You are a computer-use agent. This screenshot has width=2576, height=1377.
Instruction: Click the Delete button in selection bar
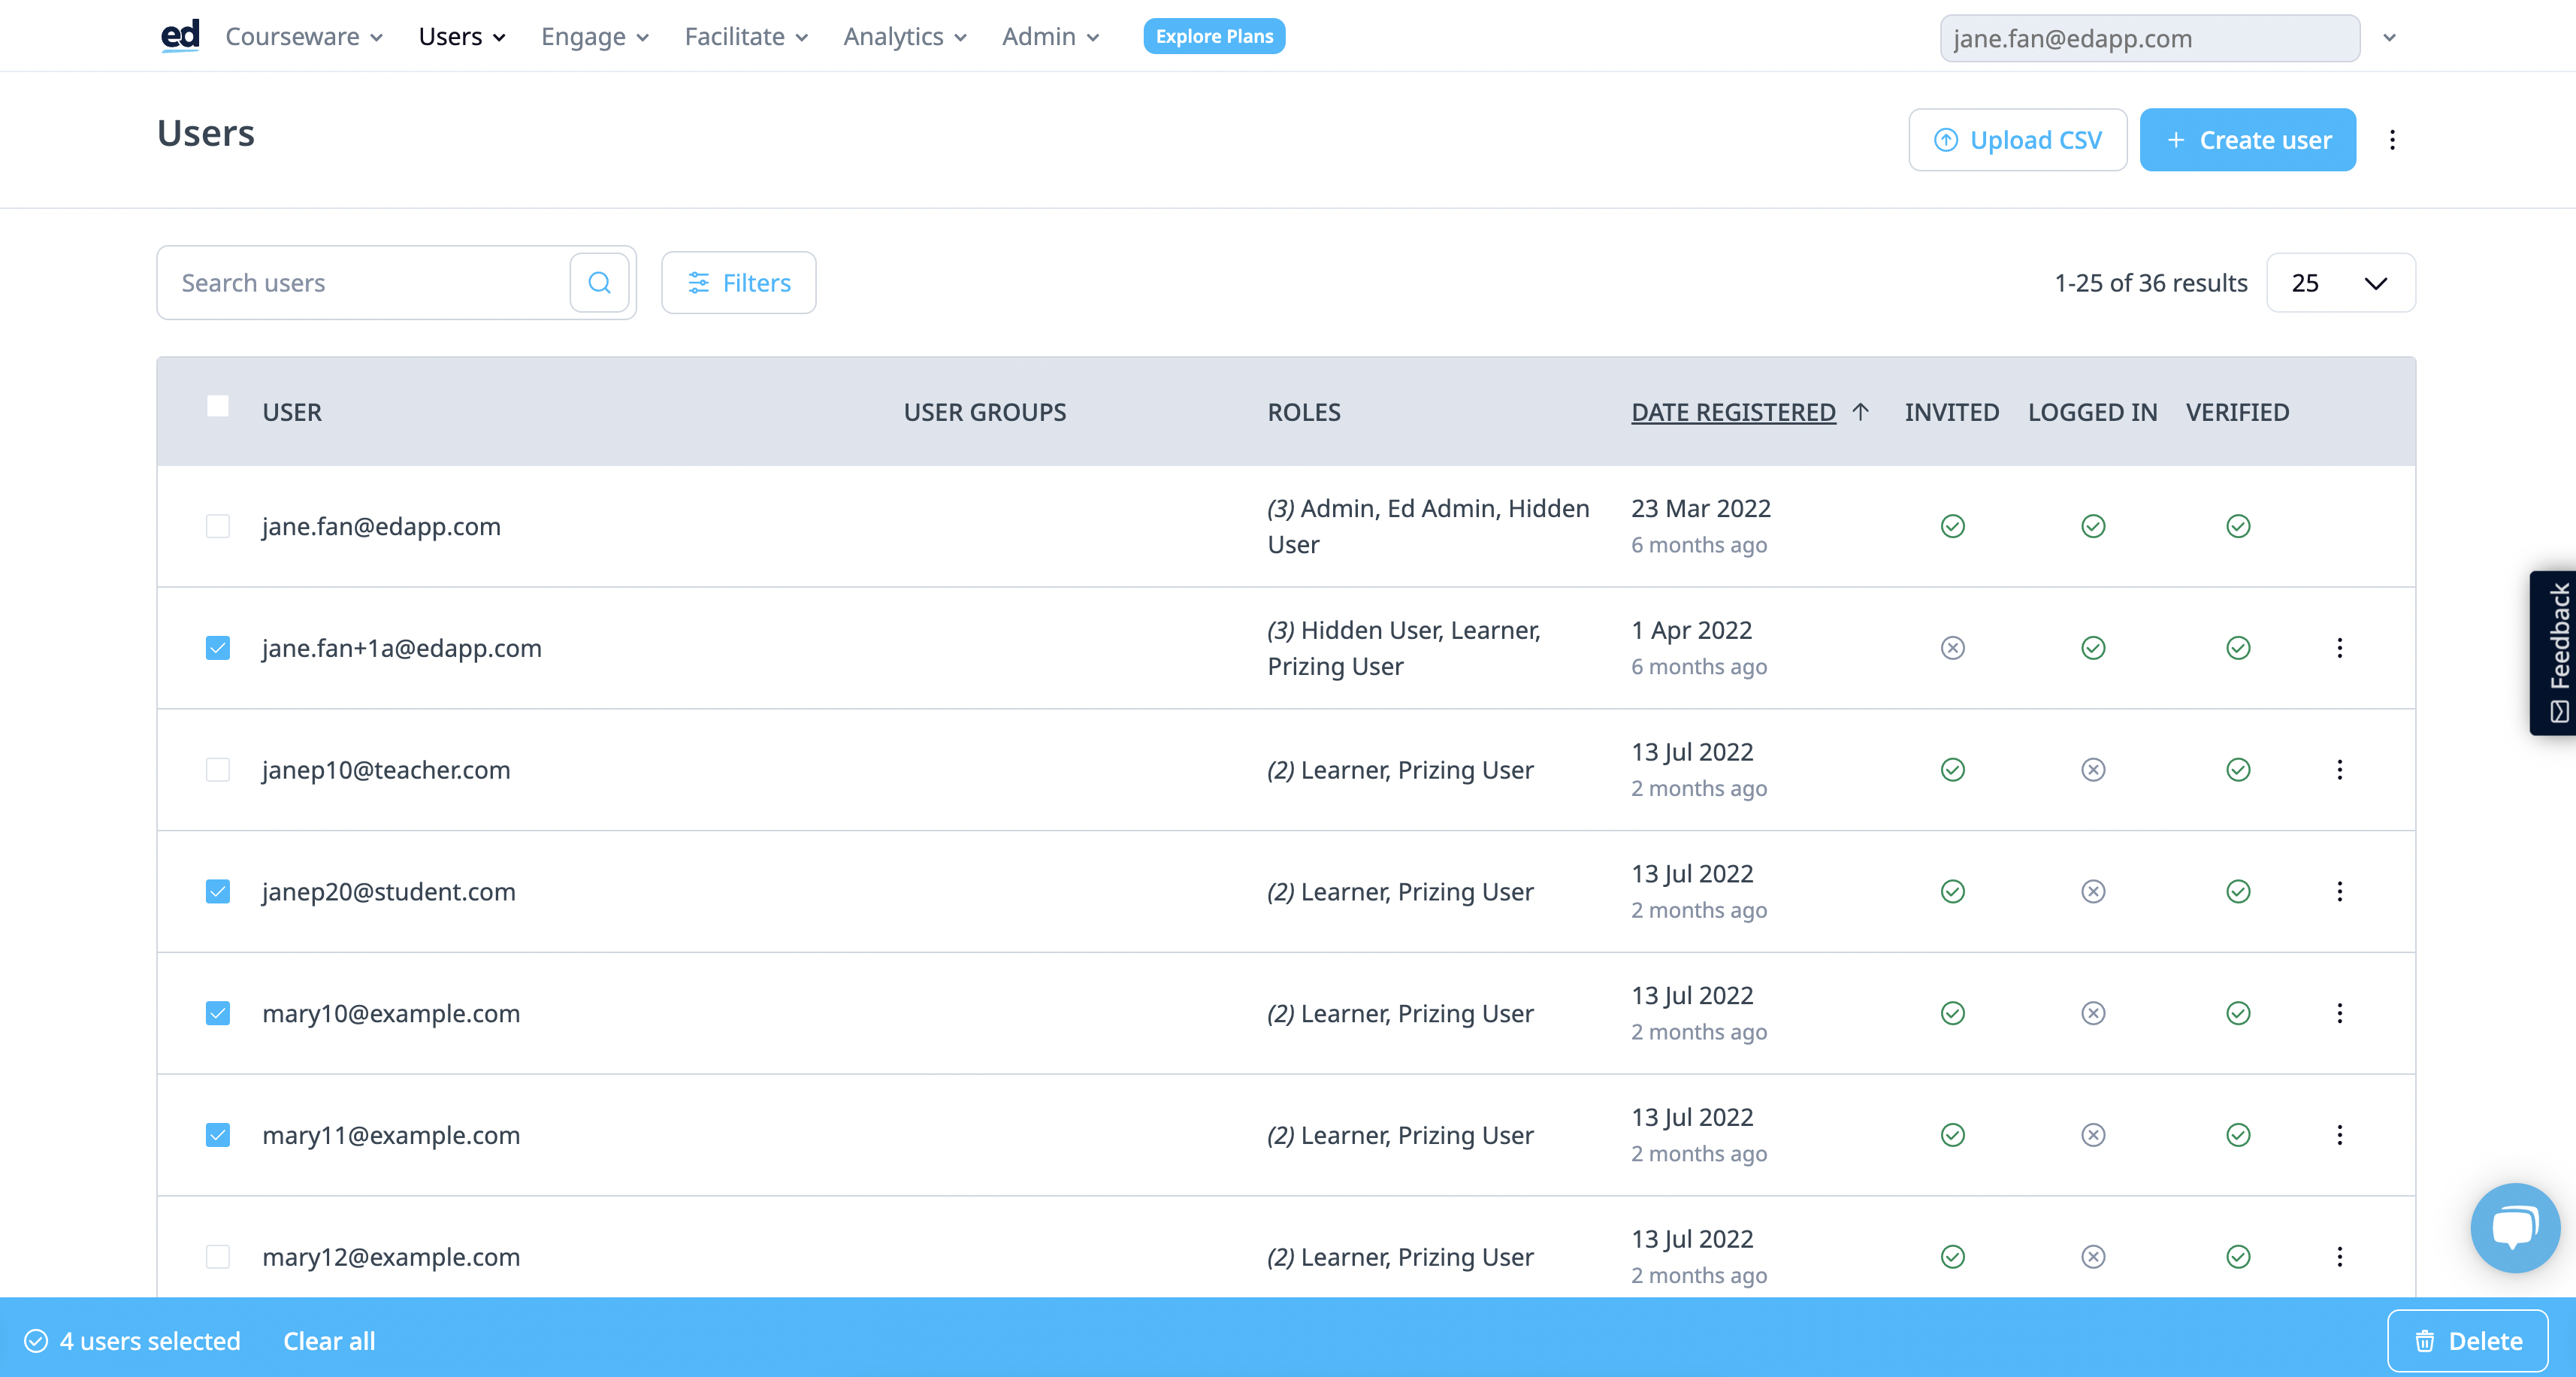(2467, 1341)
